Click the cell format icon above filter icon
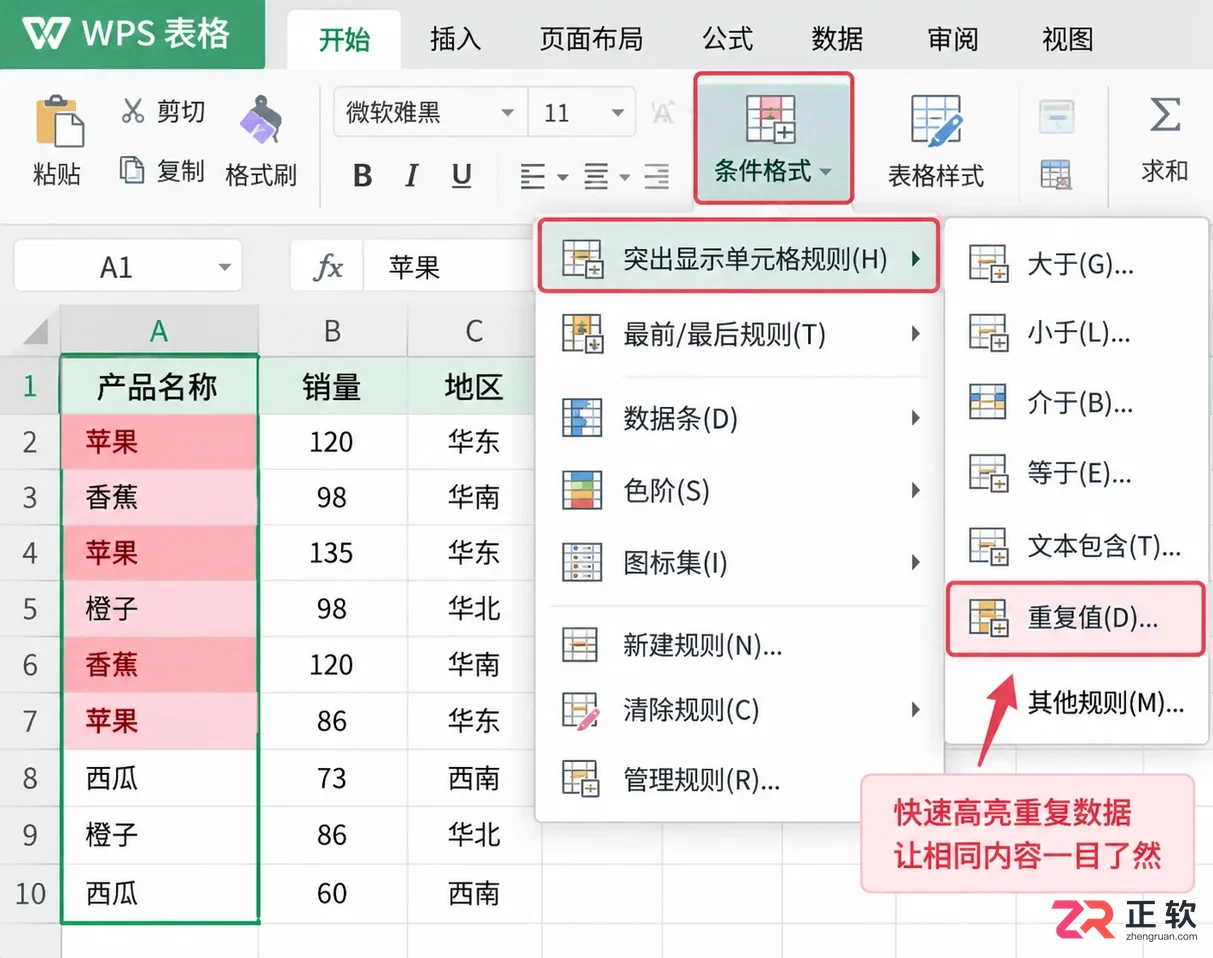The image size is (1213, 958). click(x=1056, y=116)
